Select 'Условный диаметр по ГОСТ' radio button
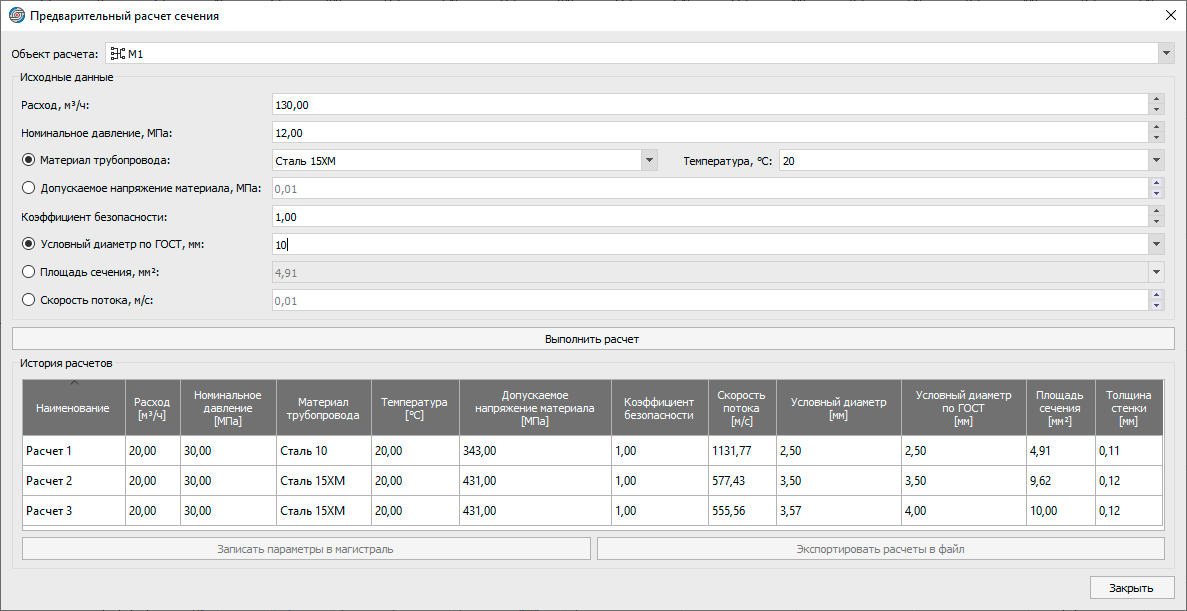The height and width of the screenshot is (611, 1187). pyautogui.click(x=28, y=244)
